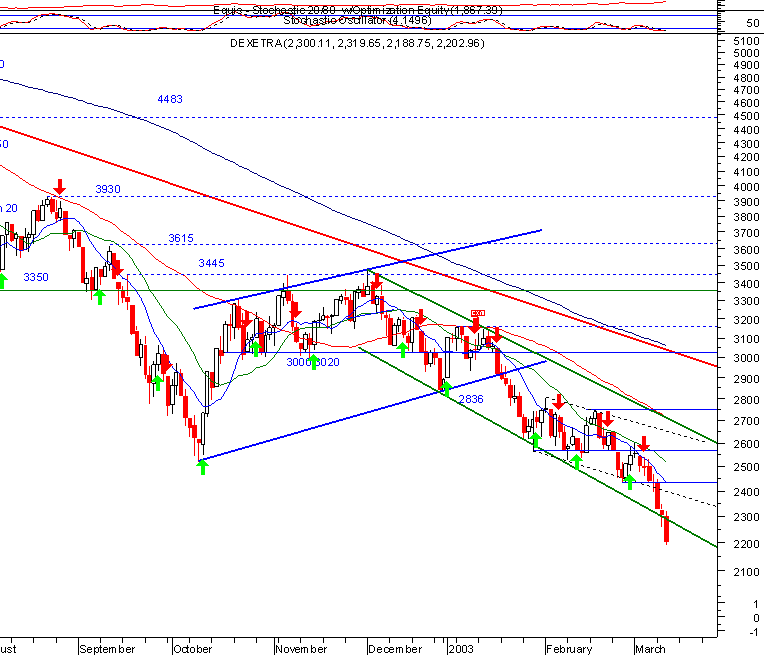This screenshot has height=655, width=764.
Task: Click the red sell arrow above the 3930 peak
Action: point(59,187)
